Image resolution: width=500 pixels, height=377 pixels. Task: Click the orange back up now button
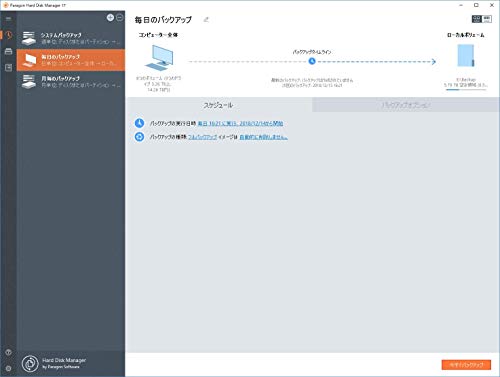466,365
